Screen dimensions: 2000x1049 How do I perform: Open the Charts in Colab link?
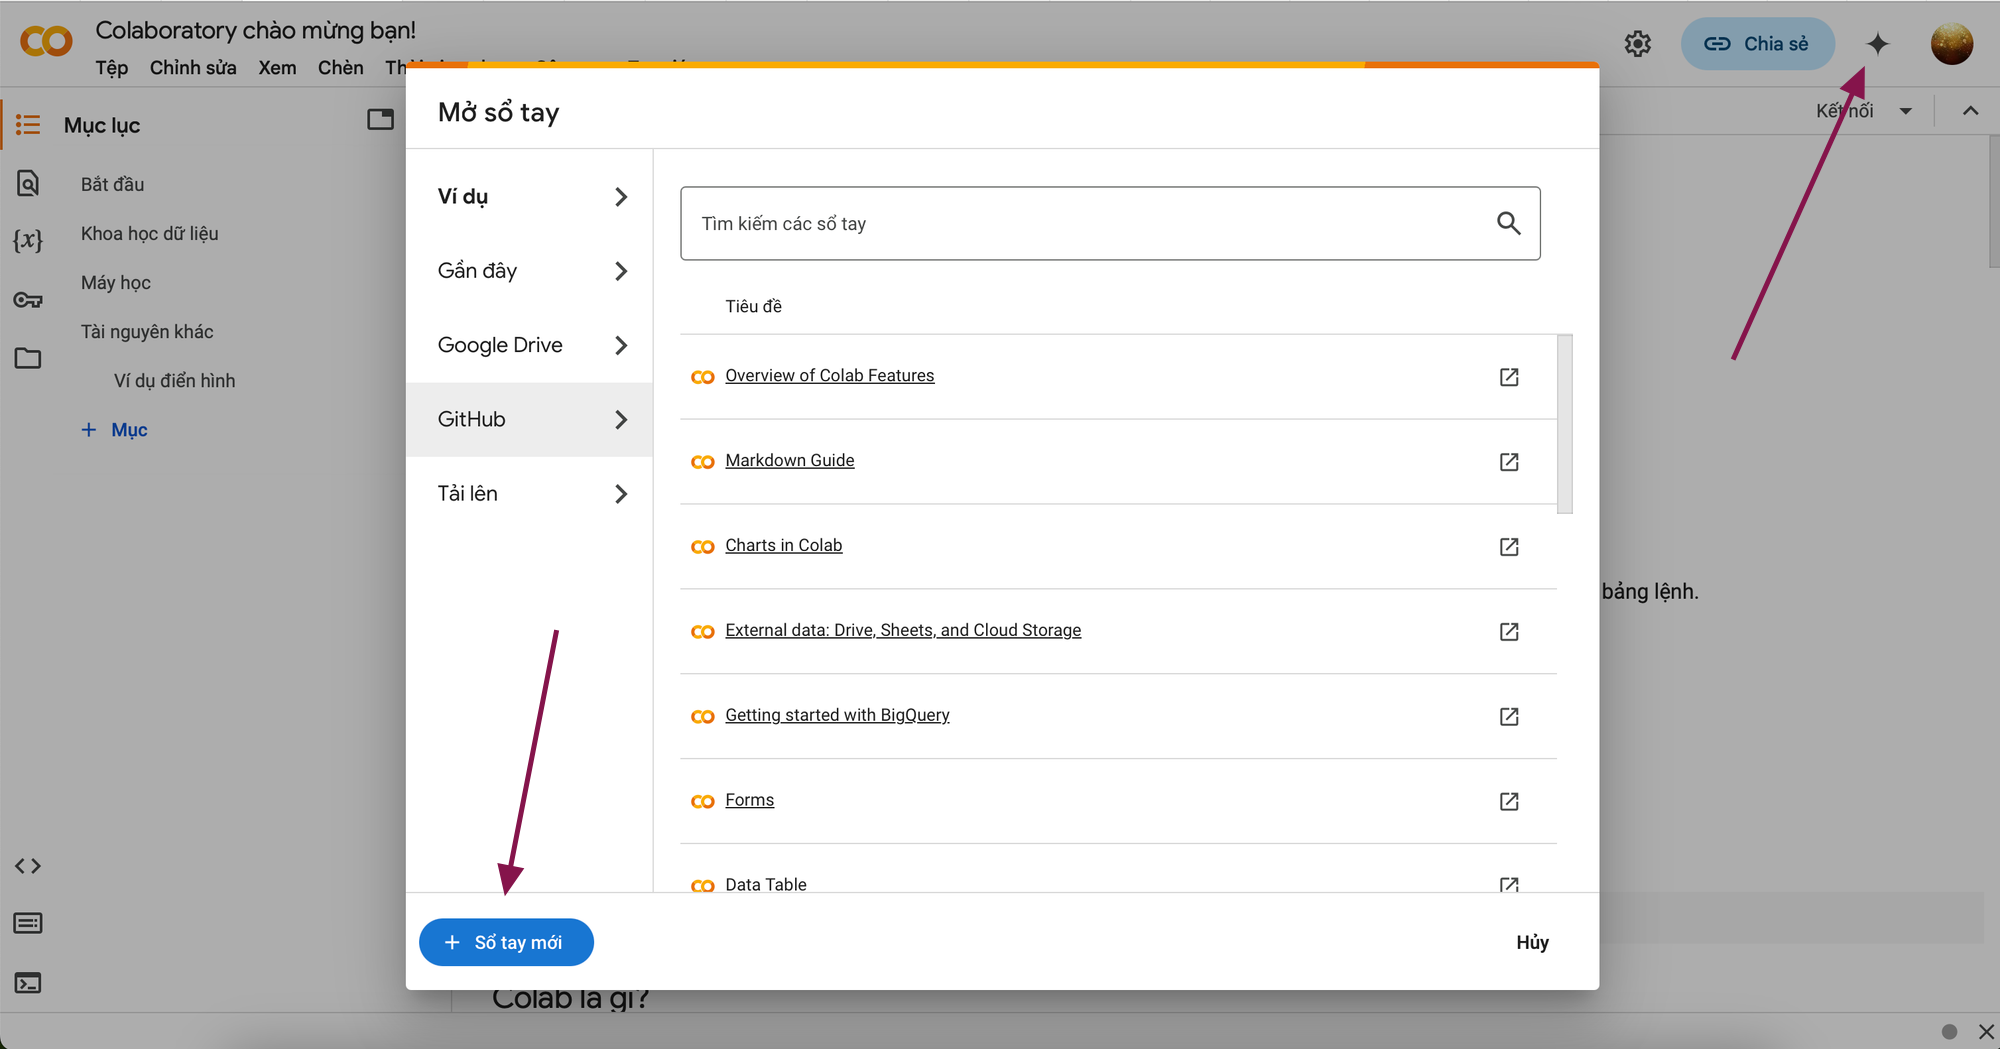(x=784, y=546)
